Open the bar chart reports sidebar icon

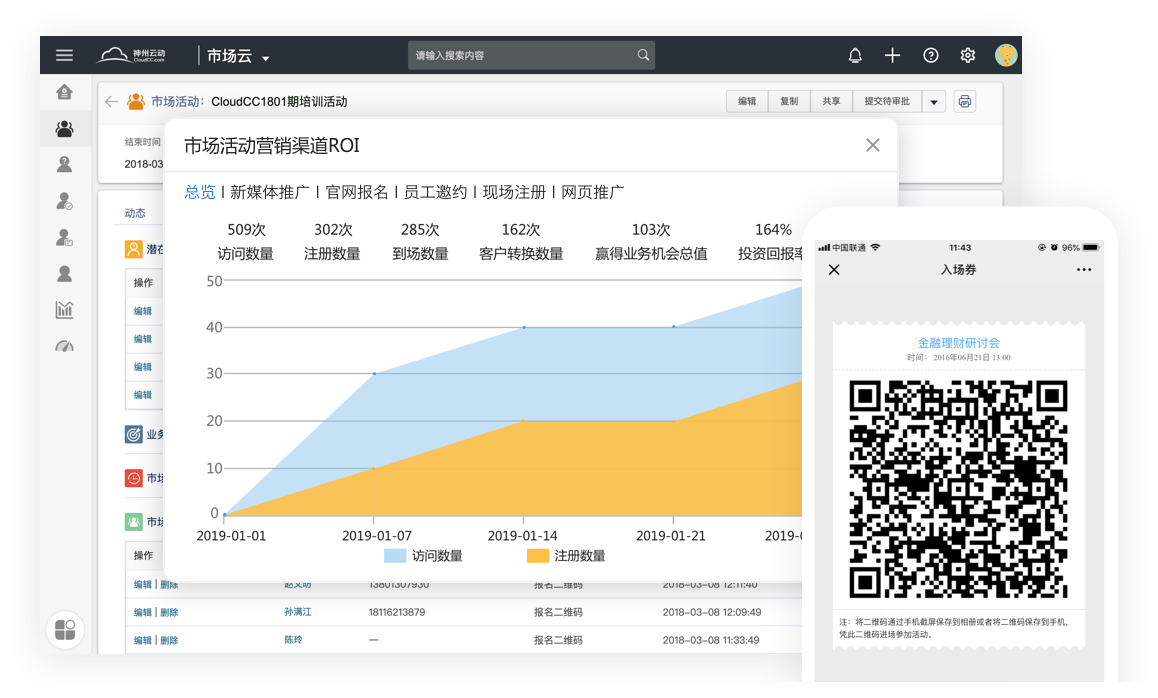(x=65, y=309)
